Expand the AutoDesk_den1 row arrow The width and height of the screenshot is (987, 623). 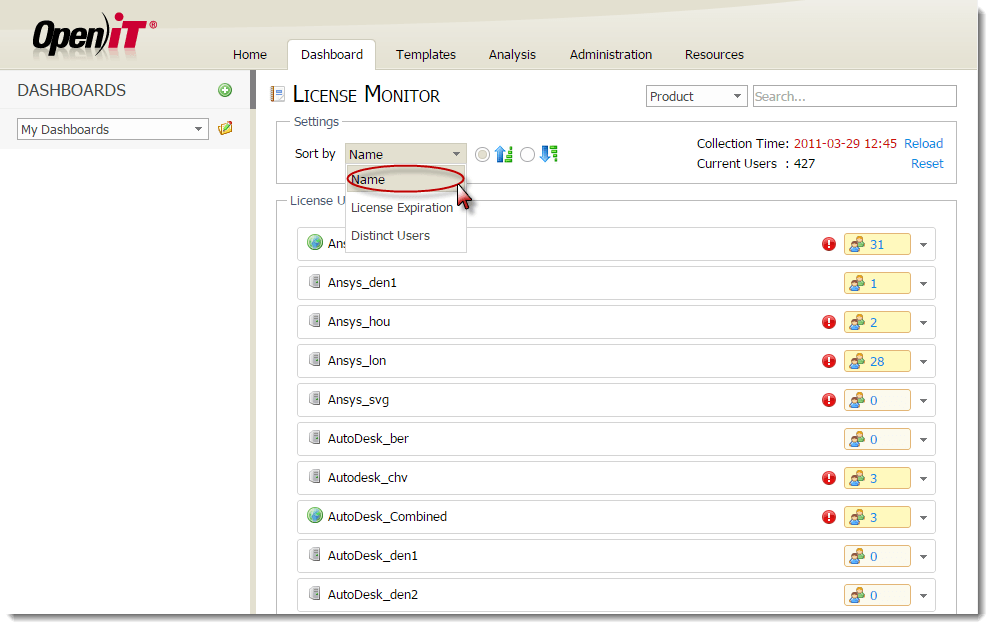point(923,557)
